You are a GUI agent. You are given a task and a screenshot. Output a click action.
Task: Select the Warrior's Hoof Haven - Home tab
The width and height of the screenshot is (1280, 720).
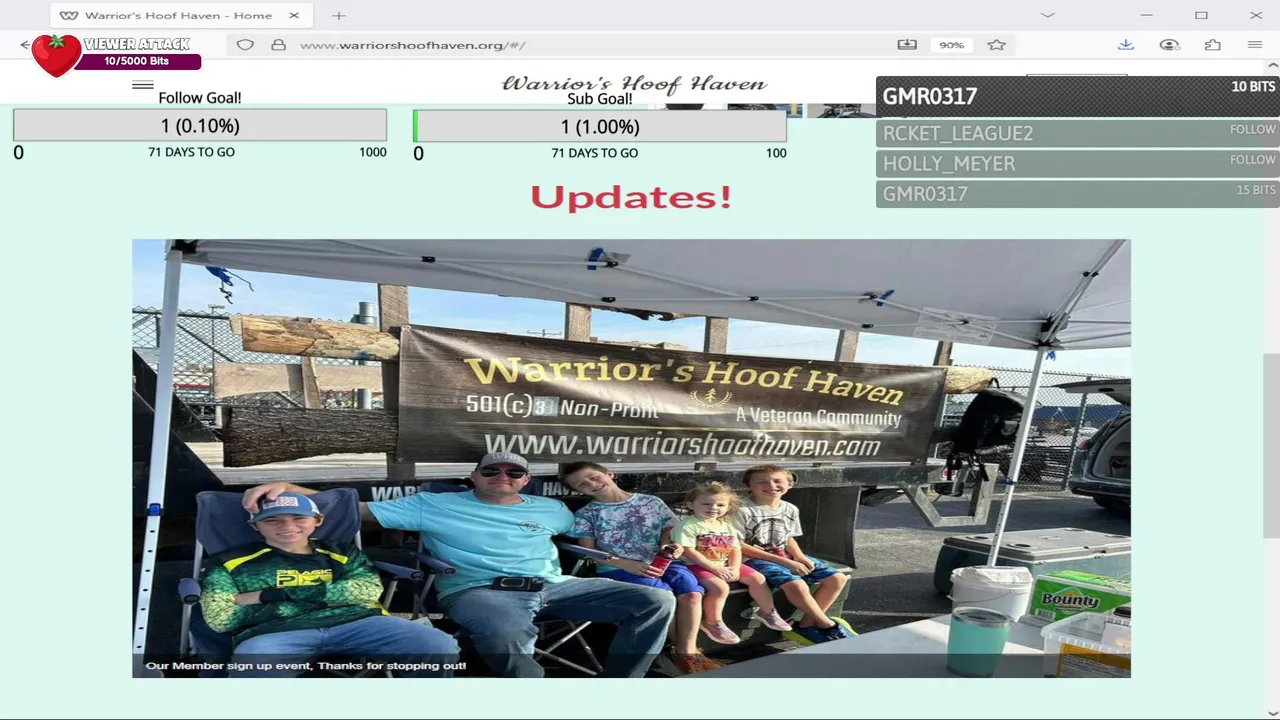179,15
